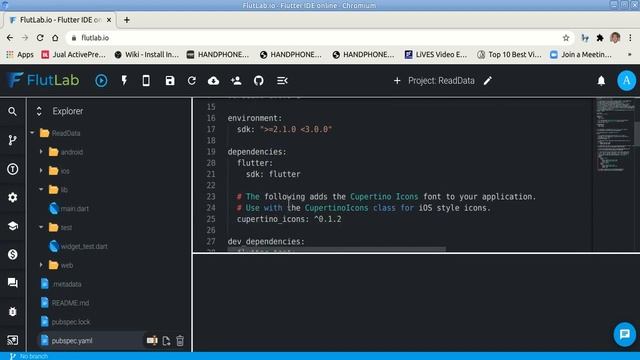Open the Apps bookmarks shortcut
This screenshot has width=640, height=360.
pyautogui.click(x=20, y=54)
